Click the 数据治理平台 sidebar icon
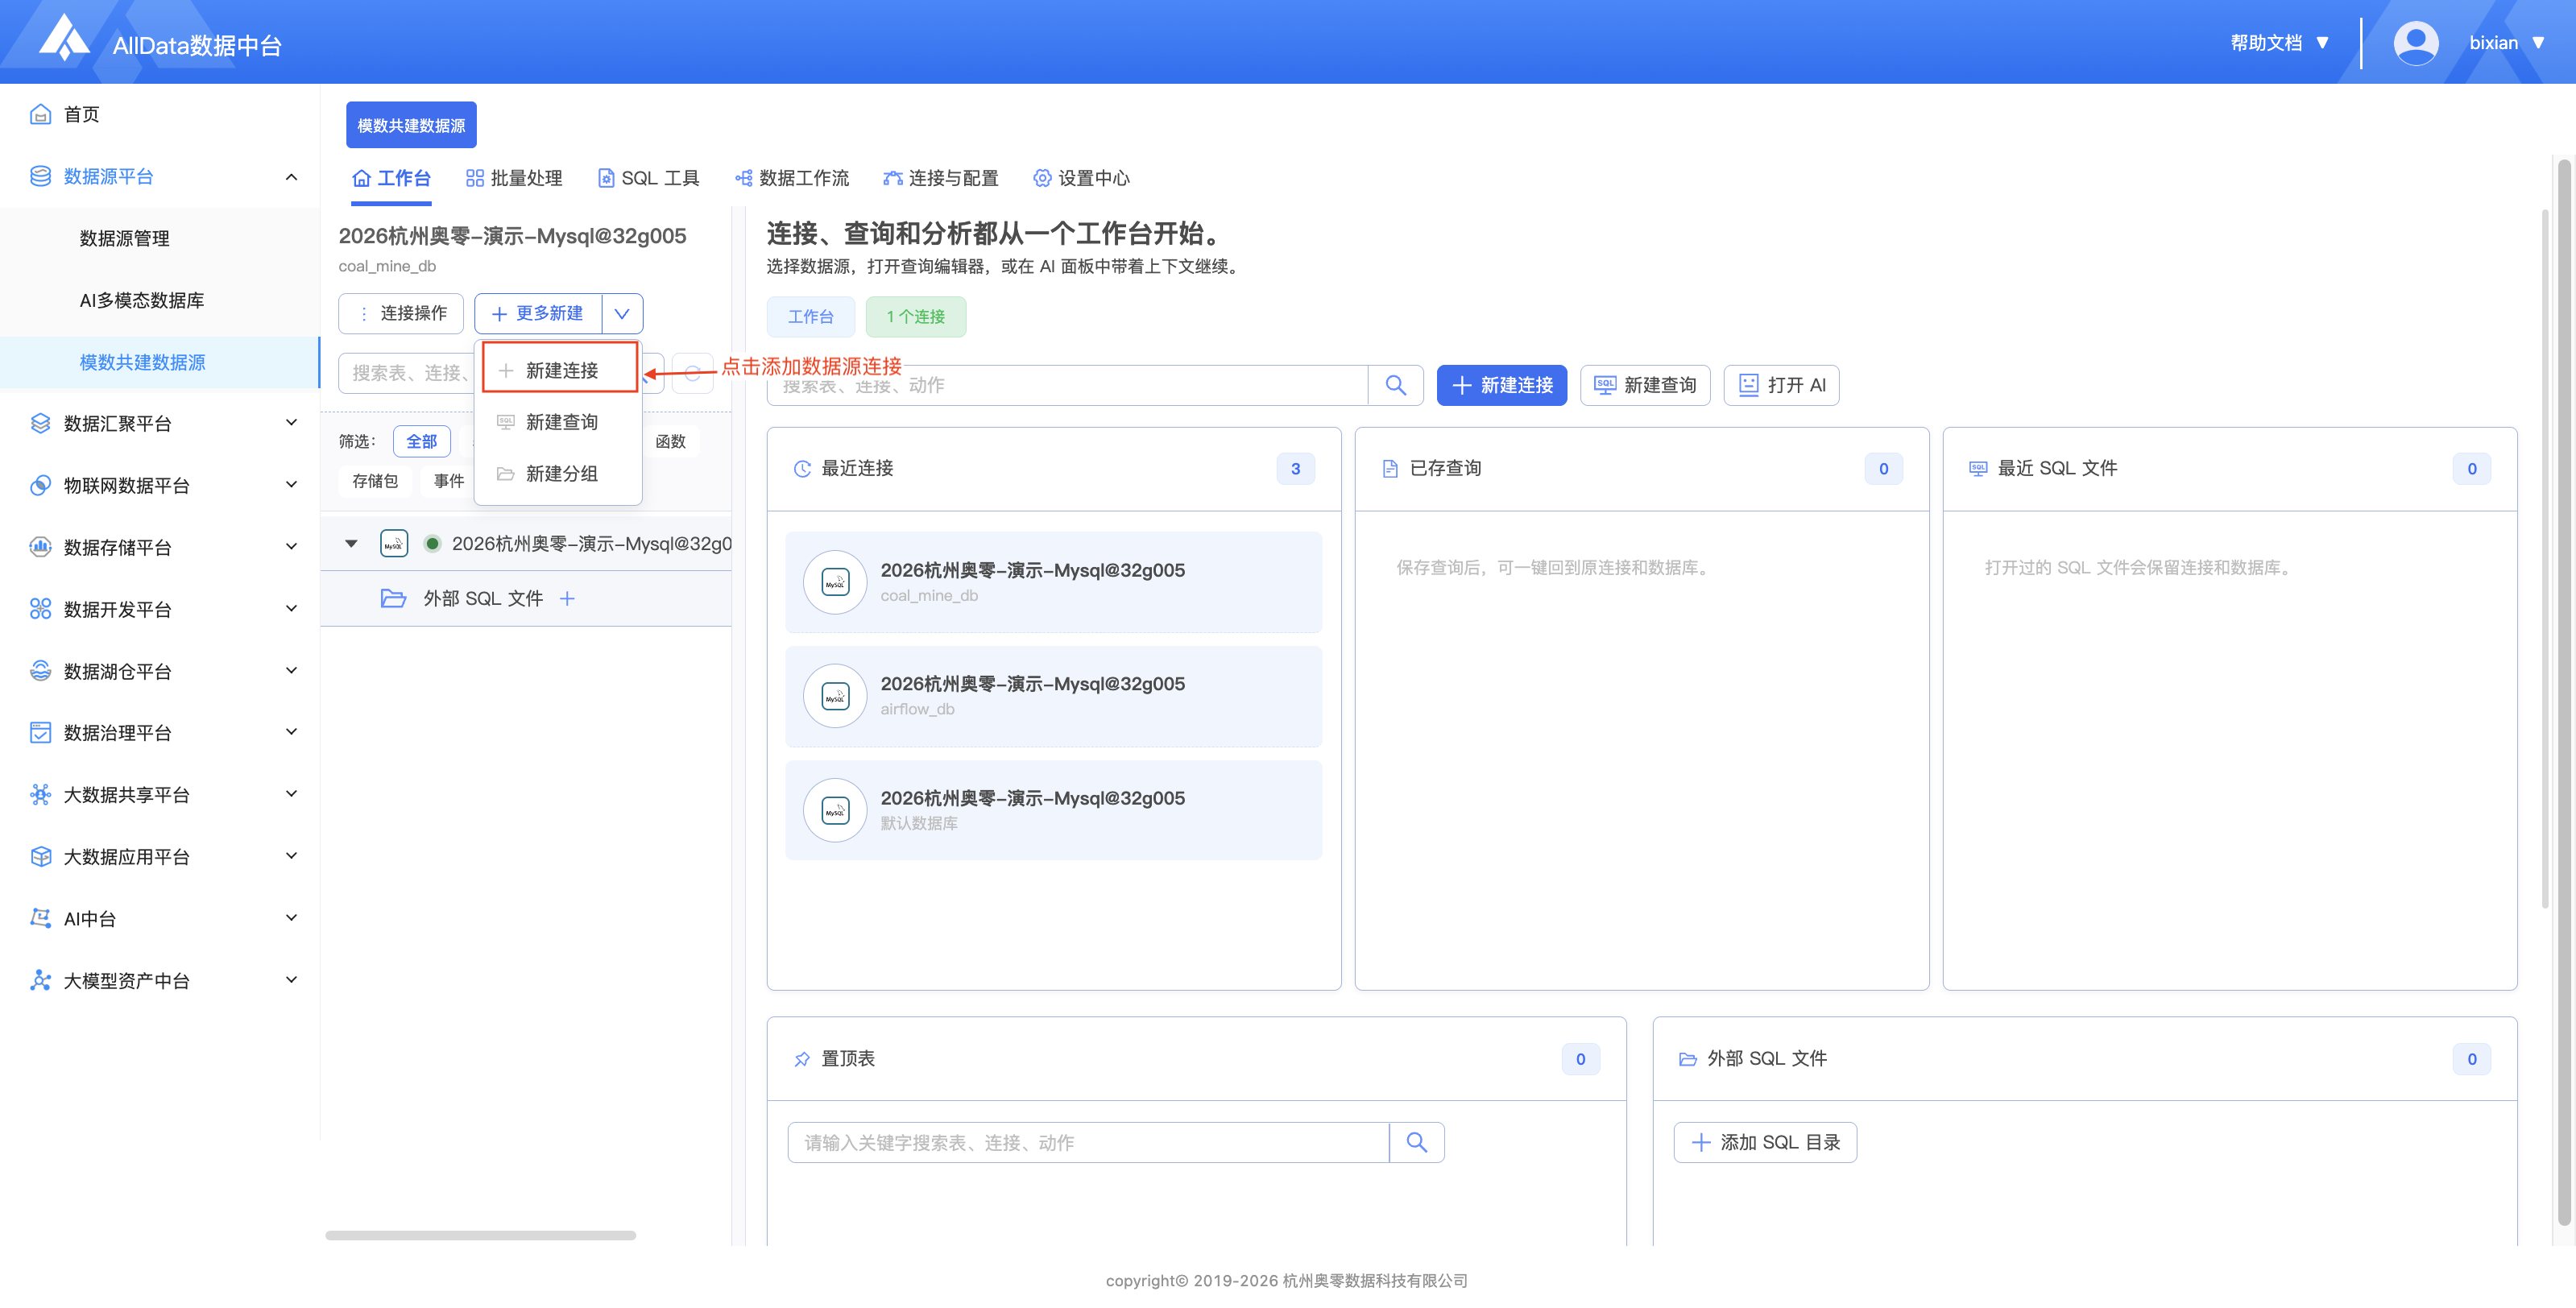Viewport: 2576px width, 1308px height. pos(40,733)
